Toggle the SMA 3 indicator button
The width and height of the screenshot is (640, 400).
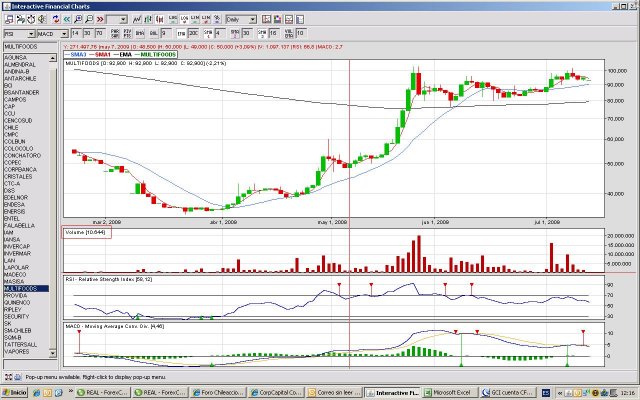click(262, 33)
